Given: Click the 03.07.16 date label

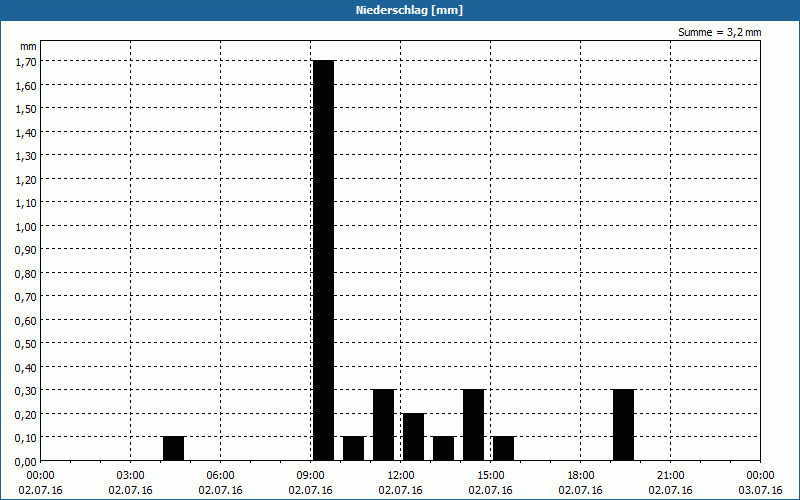Looking at the screenshot, I should (x=760, y=490).
